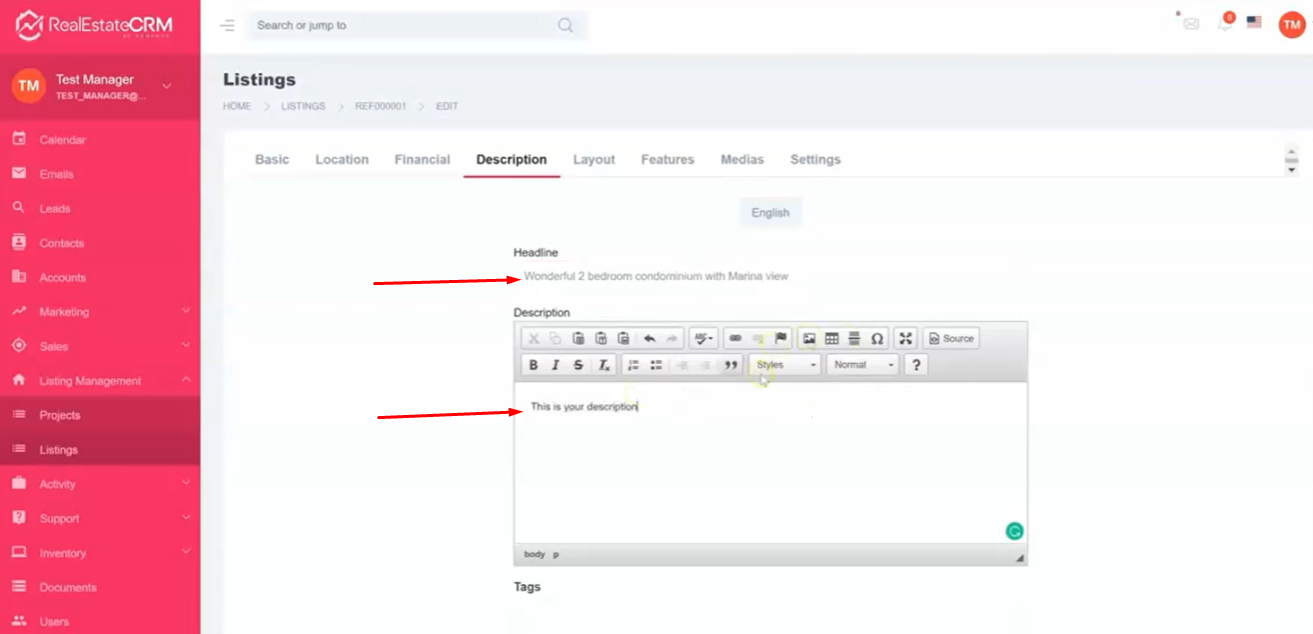The width and height of the screenshot is (1313, 634).
Task: Open the Styles dropdown
Action: pyautogui.click(x=785, y=365)
